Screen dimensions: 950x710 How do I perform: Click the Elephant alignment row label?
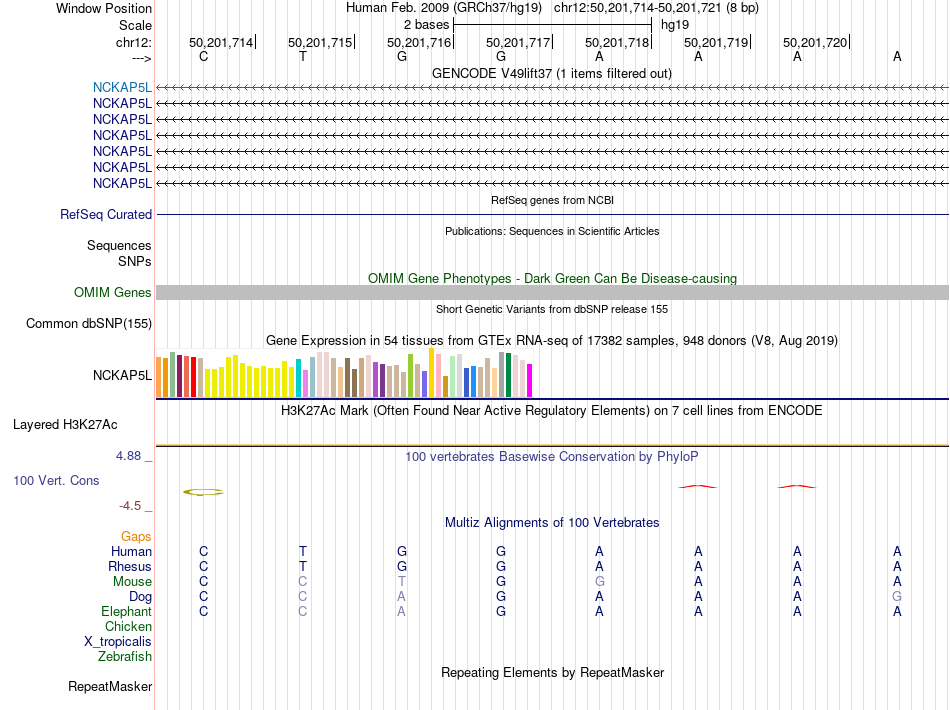tap(126, 611)
